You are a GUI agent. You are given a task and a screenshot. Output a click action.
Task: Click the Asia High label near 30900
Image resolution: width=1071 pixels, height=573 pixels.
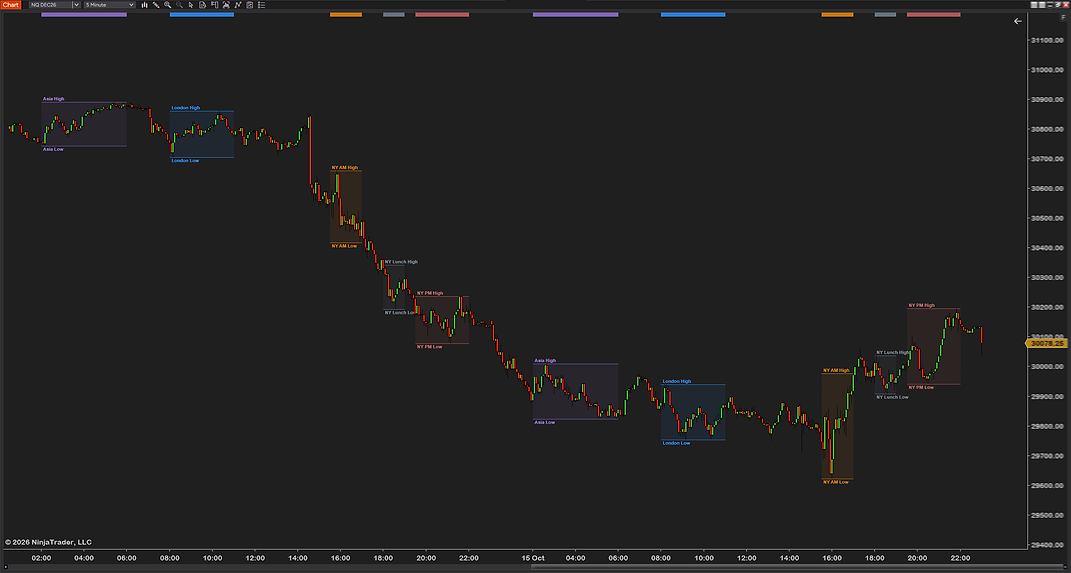click(53, 99)
